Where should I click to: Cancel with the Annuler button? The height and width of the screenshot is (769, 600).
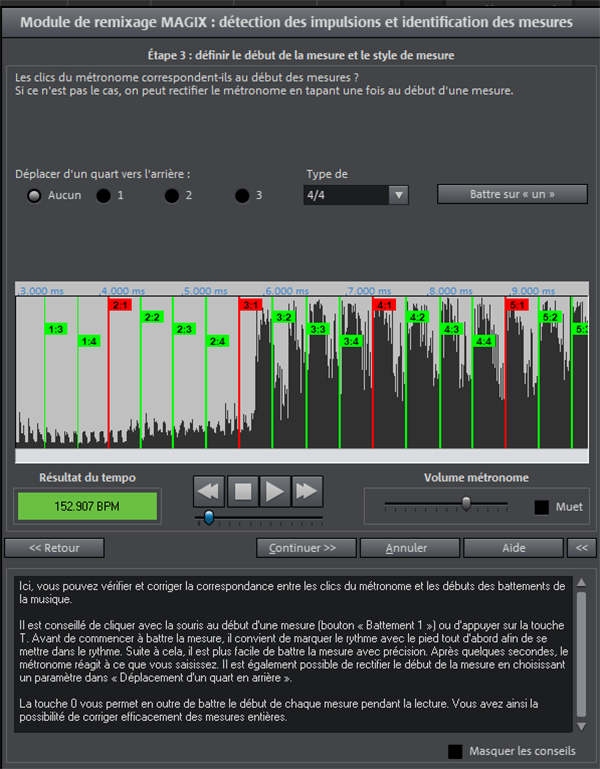click(410, 548)
